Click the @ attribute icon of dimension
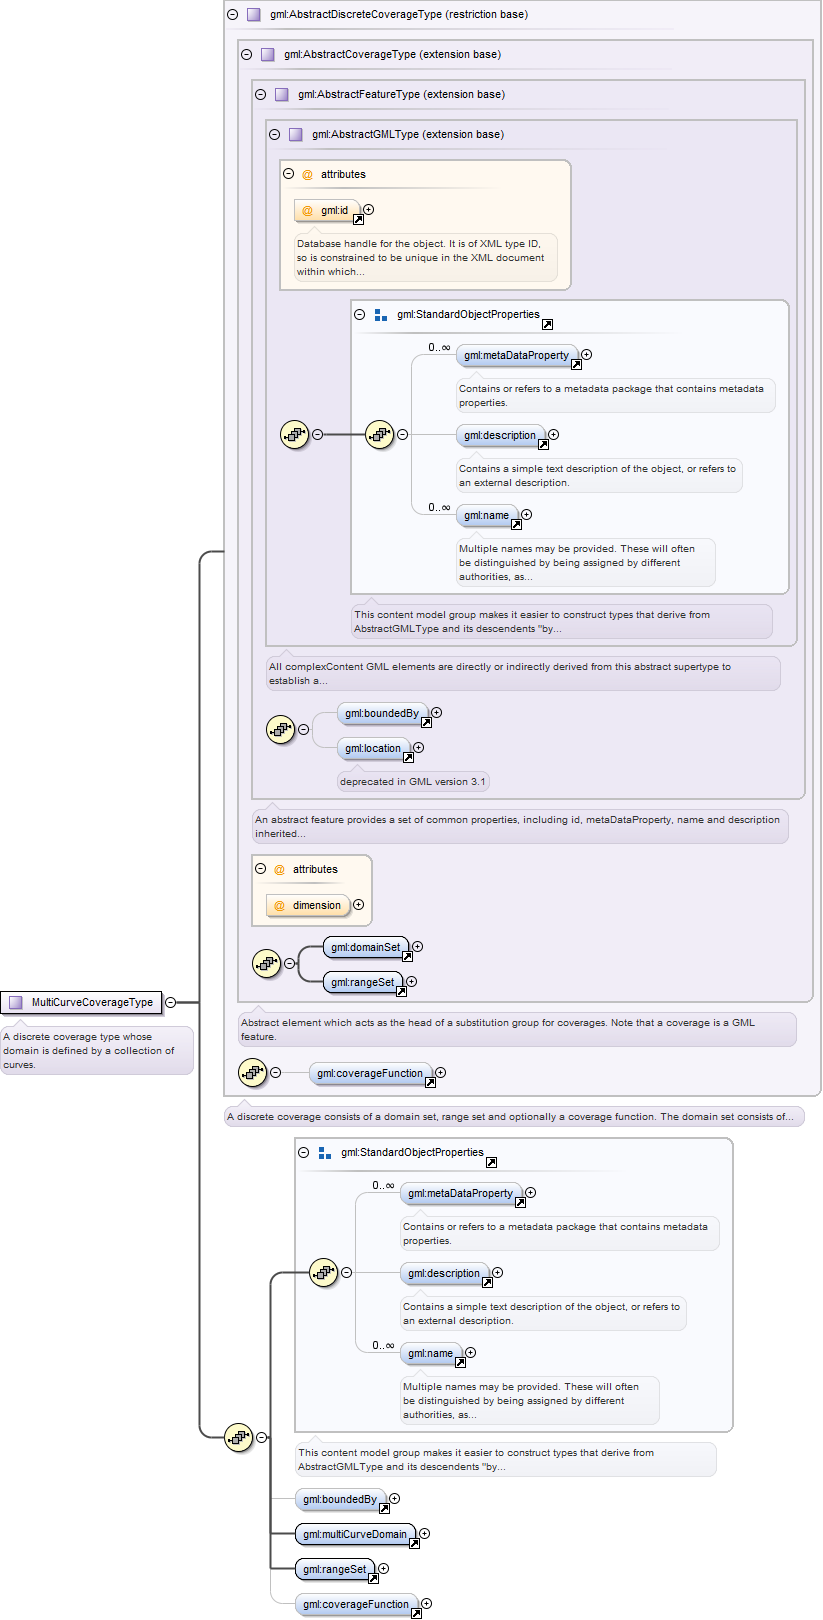The height and width of the screenshot is (1620, 823). click(279, 906)
